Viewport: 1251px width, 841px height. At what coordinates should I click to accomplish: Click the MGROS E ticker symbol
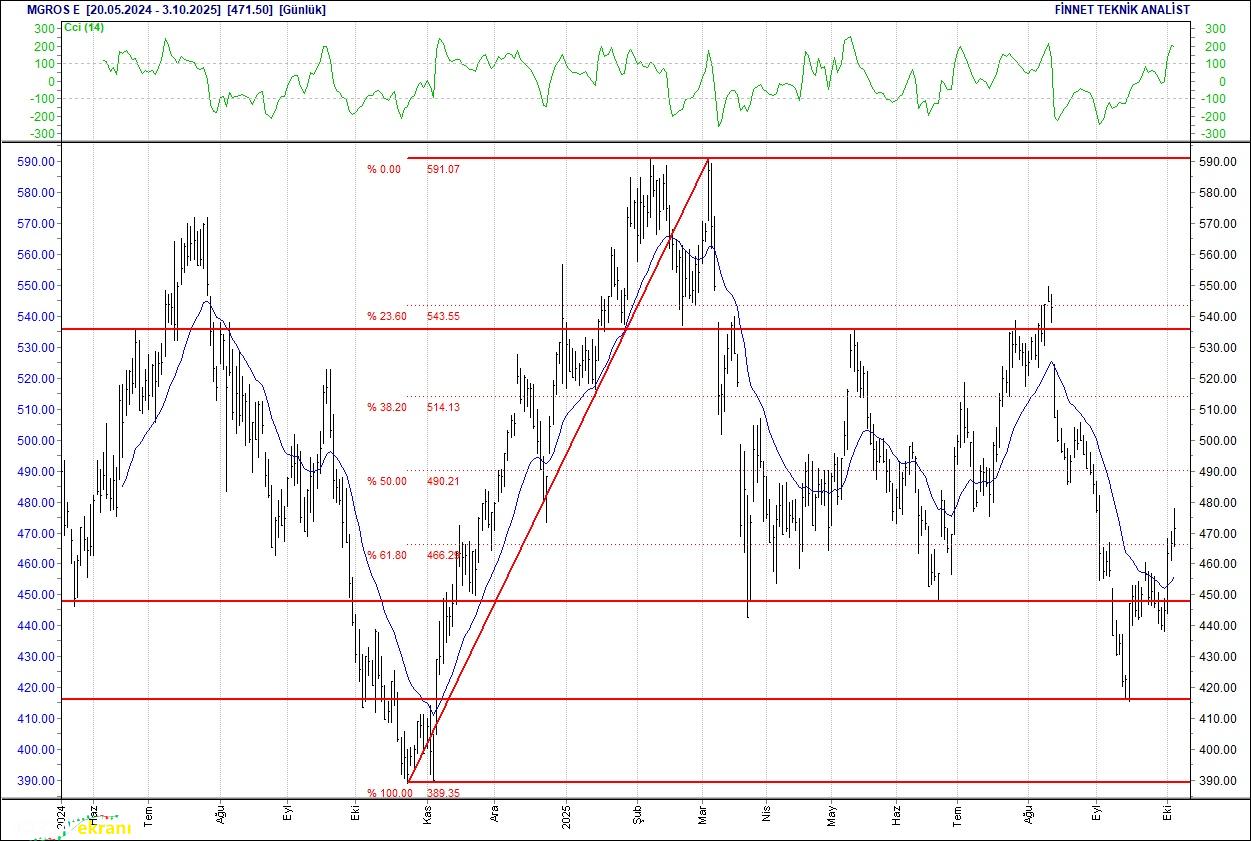tap(54, 10)
